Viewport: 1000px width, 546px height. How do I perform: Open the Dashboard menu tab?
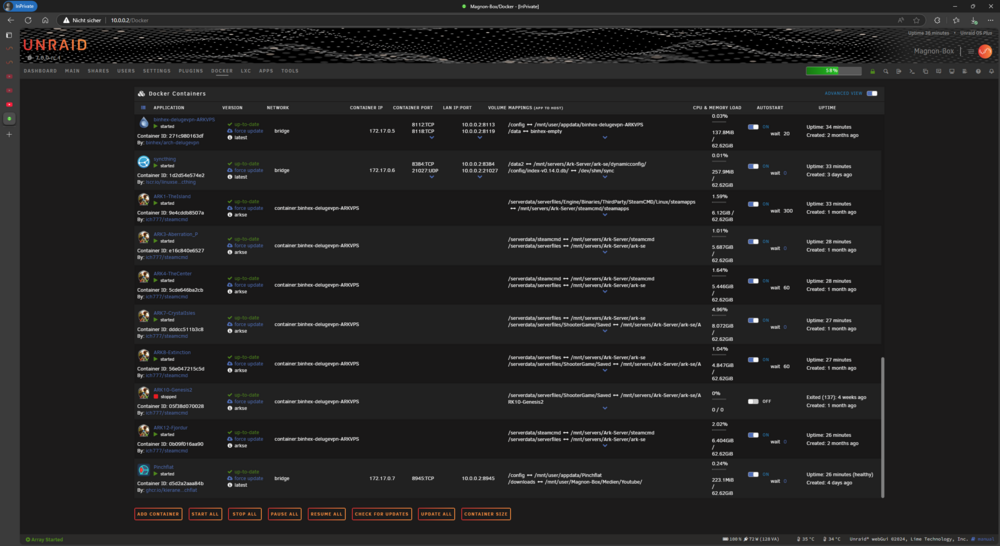pos(40,71)
